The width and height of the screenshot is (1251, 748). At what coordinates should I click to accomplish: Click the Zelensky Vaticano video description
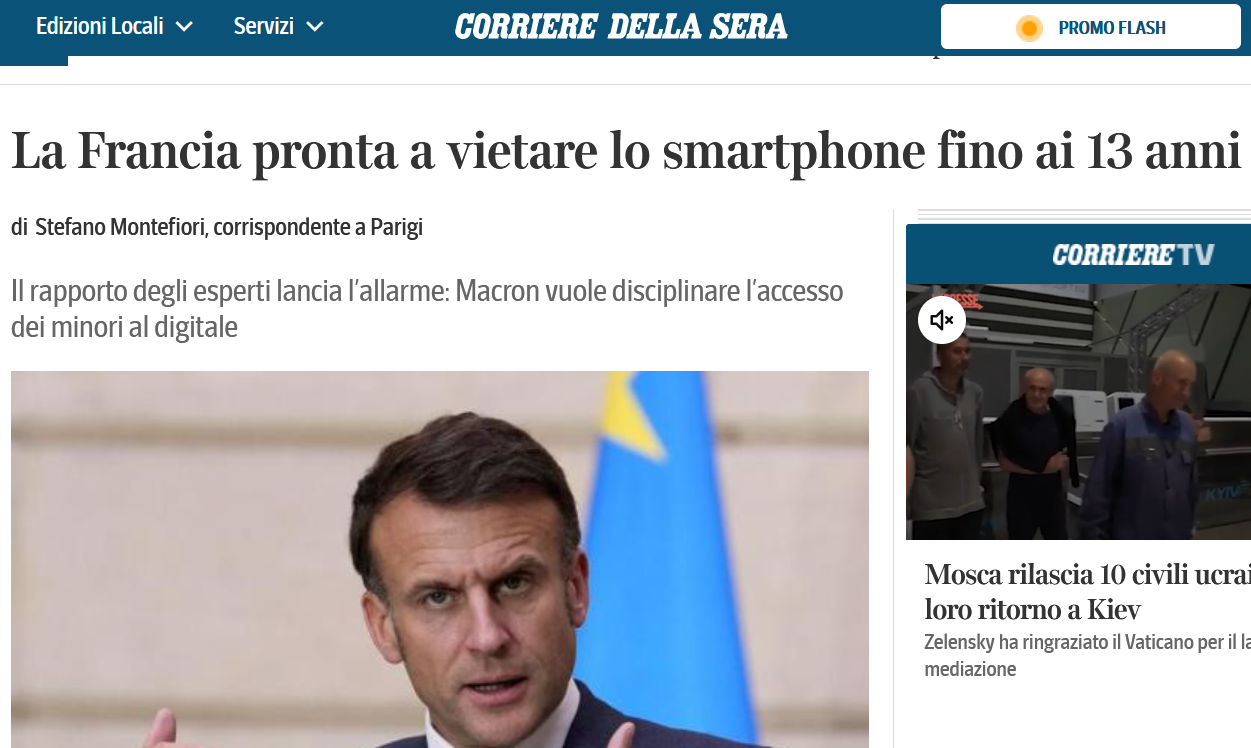click(1088, 656)
